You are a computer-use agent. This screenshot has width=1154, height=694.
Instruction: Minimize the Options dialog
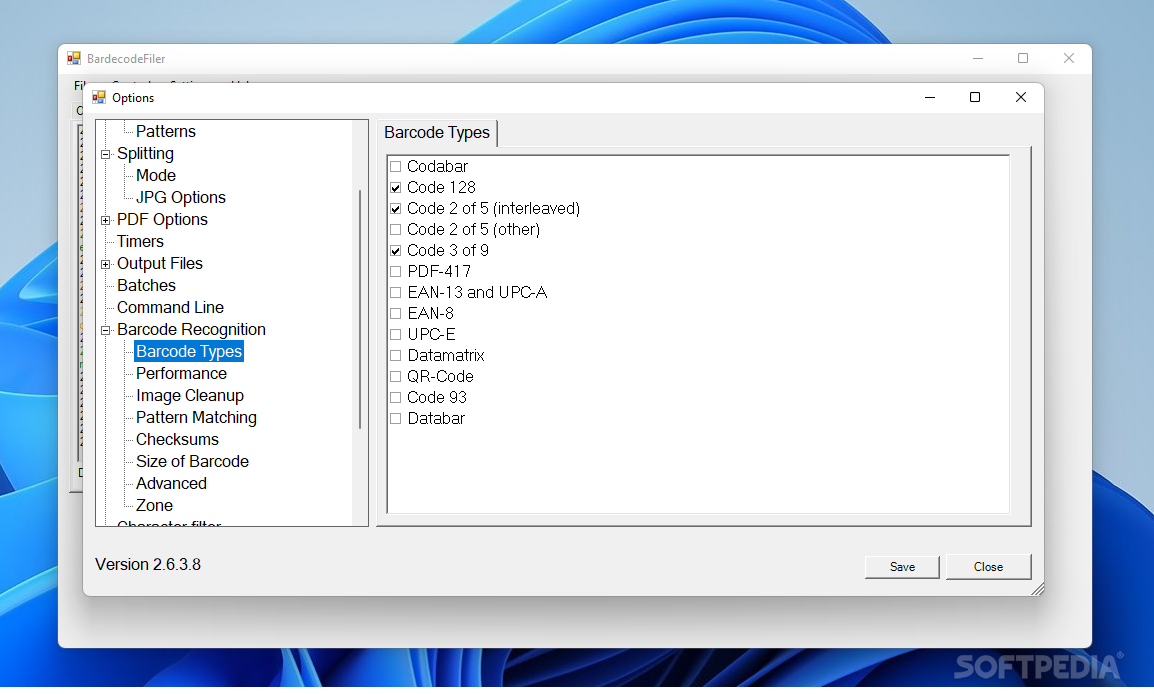coord(930,97)
